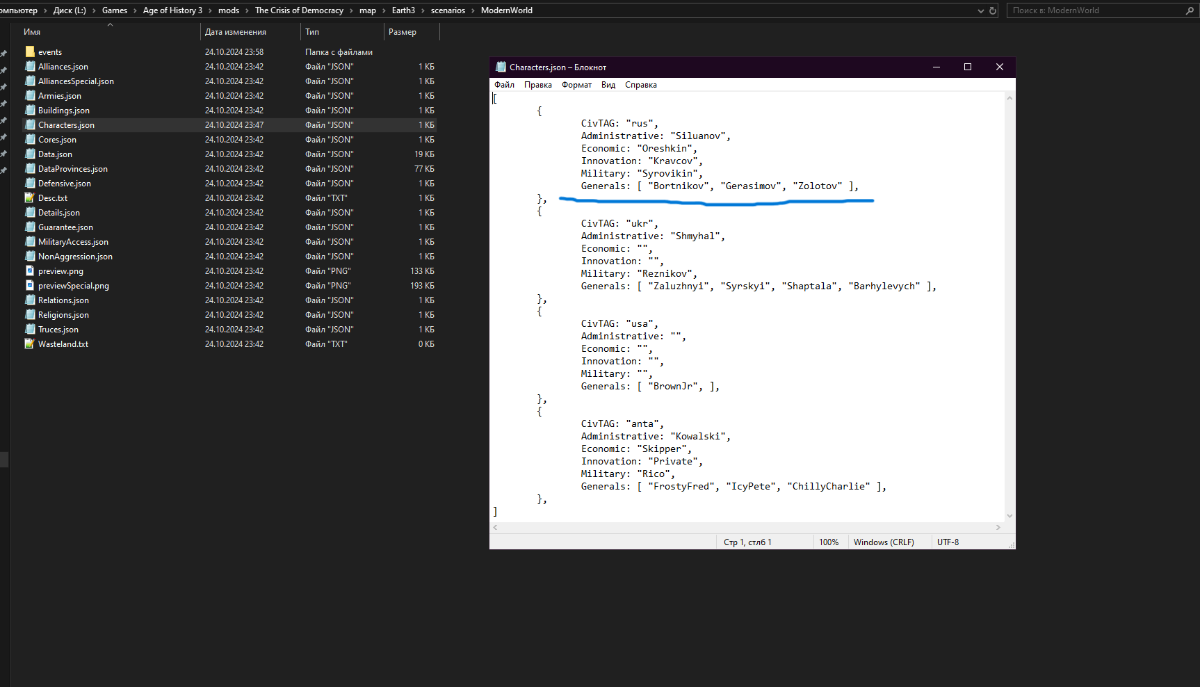
Task: Sort files by the Тип column header
Action: 312,32
